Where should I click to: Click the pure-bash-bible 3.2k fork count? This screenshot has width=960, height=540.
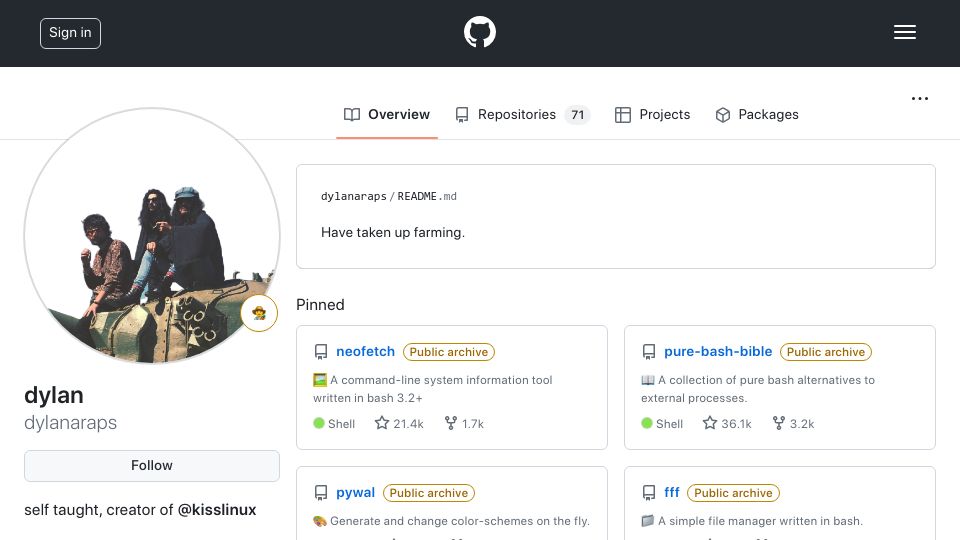click(802, 424)
